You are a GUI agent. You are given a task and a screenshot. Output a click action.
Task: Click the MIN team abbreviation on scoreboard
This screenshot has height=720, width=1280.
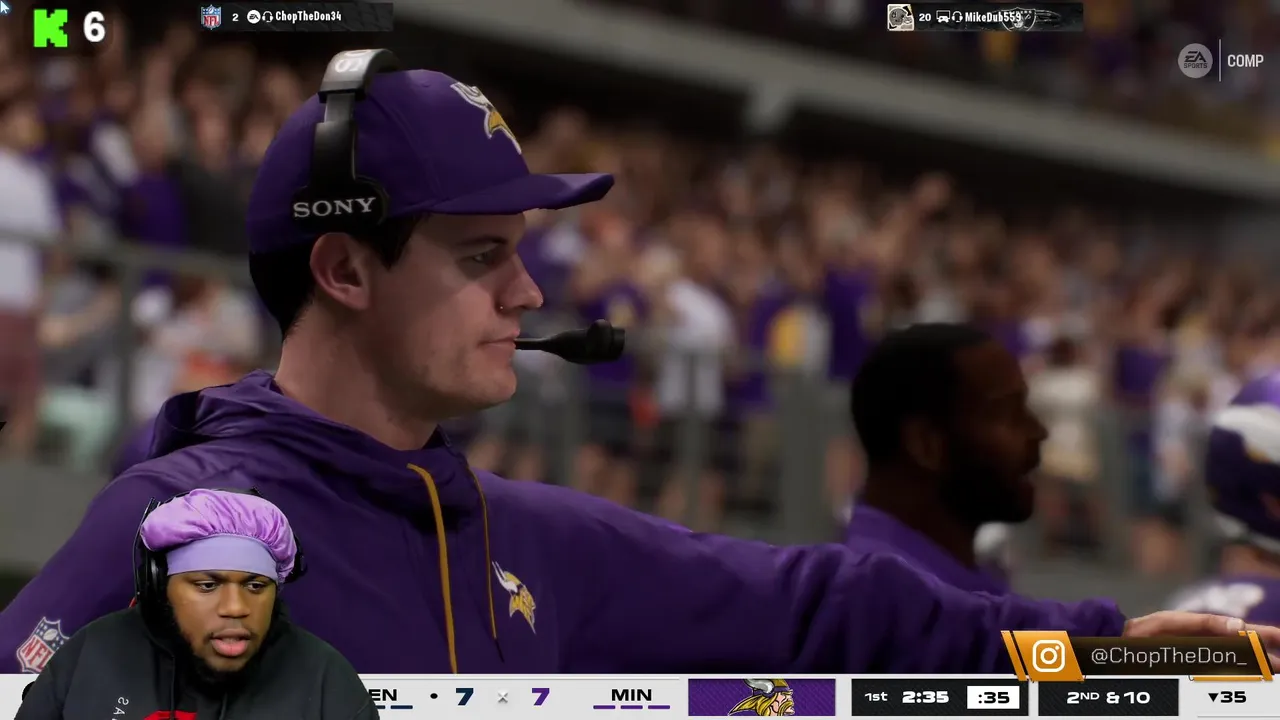pyautogui.click(x=631, y=696)
